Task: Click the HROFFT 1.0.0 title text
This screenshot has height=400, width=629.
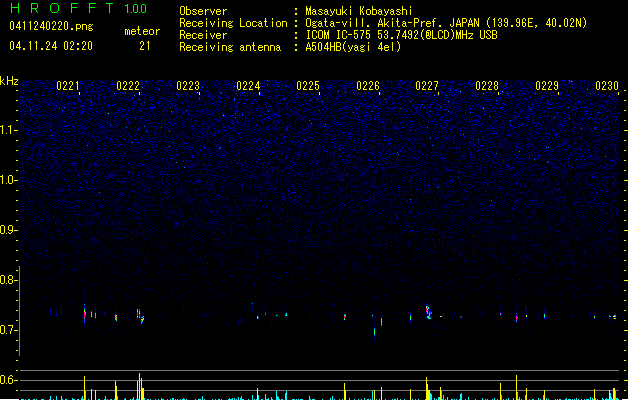Action: pos(79,8)
